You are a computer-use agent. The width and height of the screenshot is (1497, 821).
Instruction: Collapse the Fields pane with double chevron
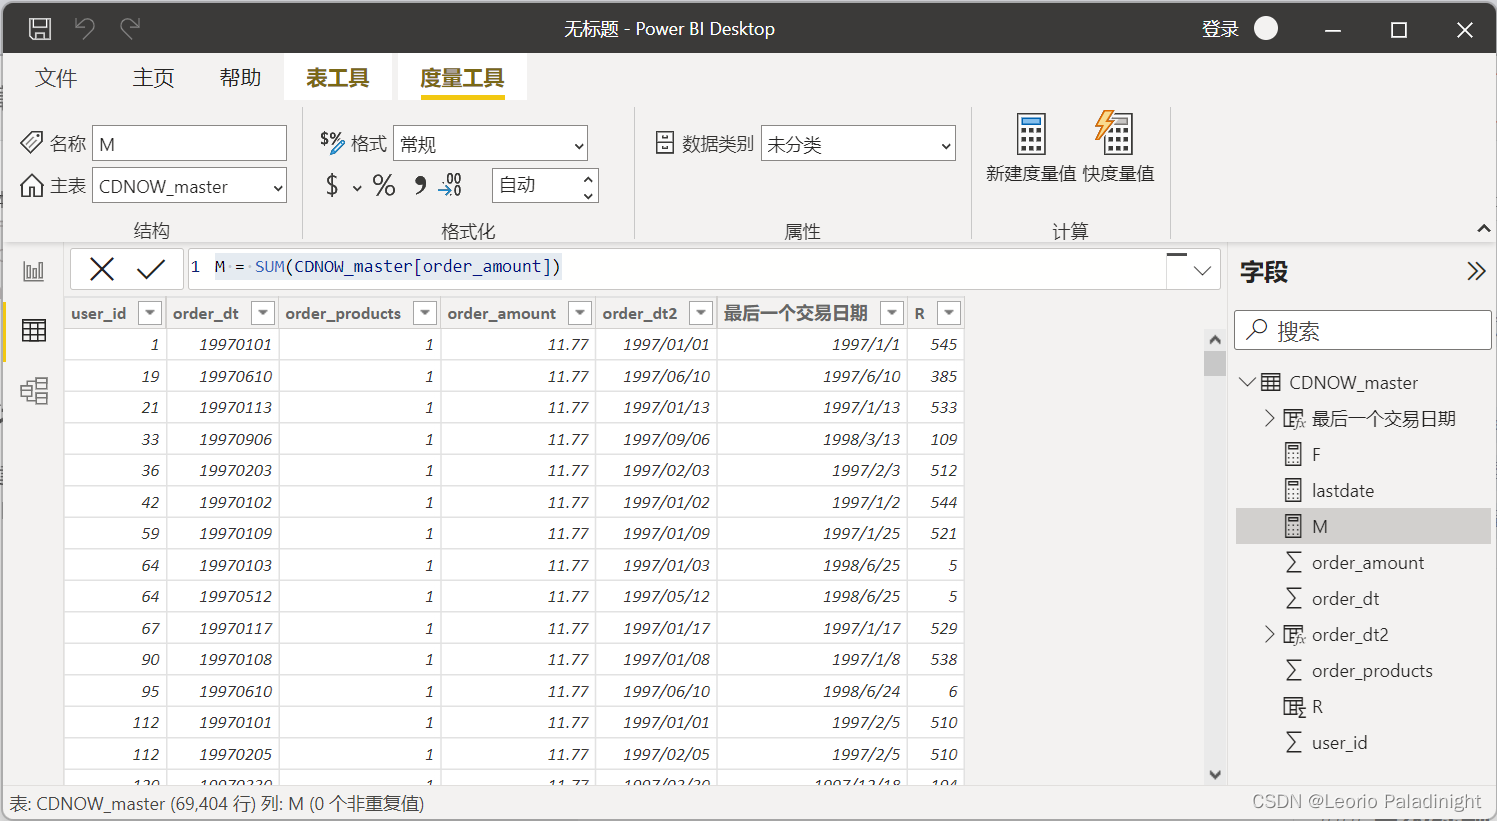tap(1476, 271)
